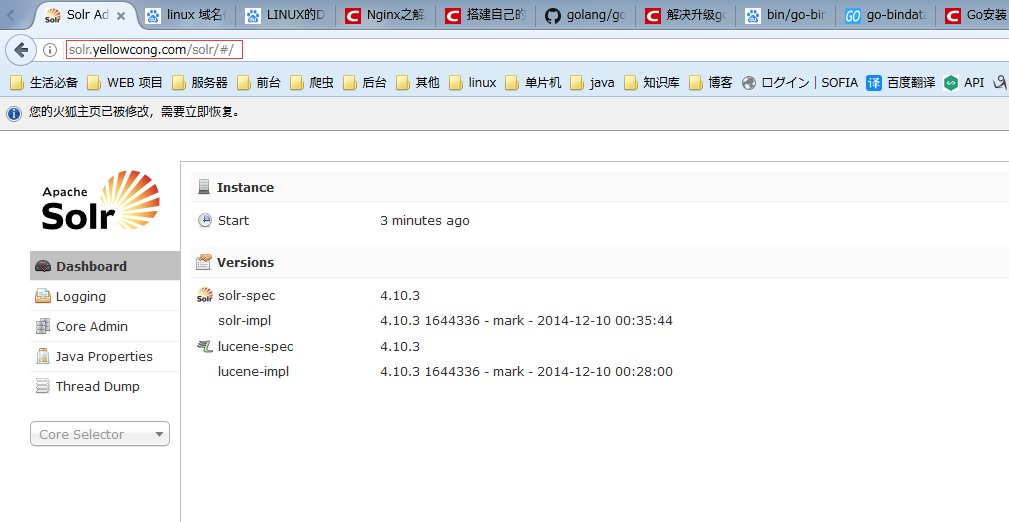Screen dimensions: 1009x522
Task: Switch to the golang/go GitHub tab
Action: click(586, 15)
